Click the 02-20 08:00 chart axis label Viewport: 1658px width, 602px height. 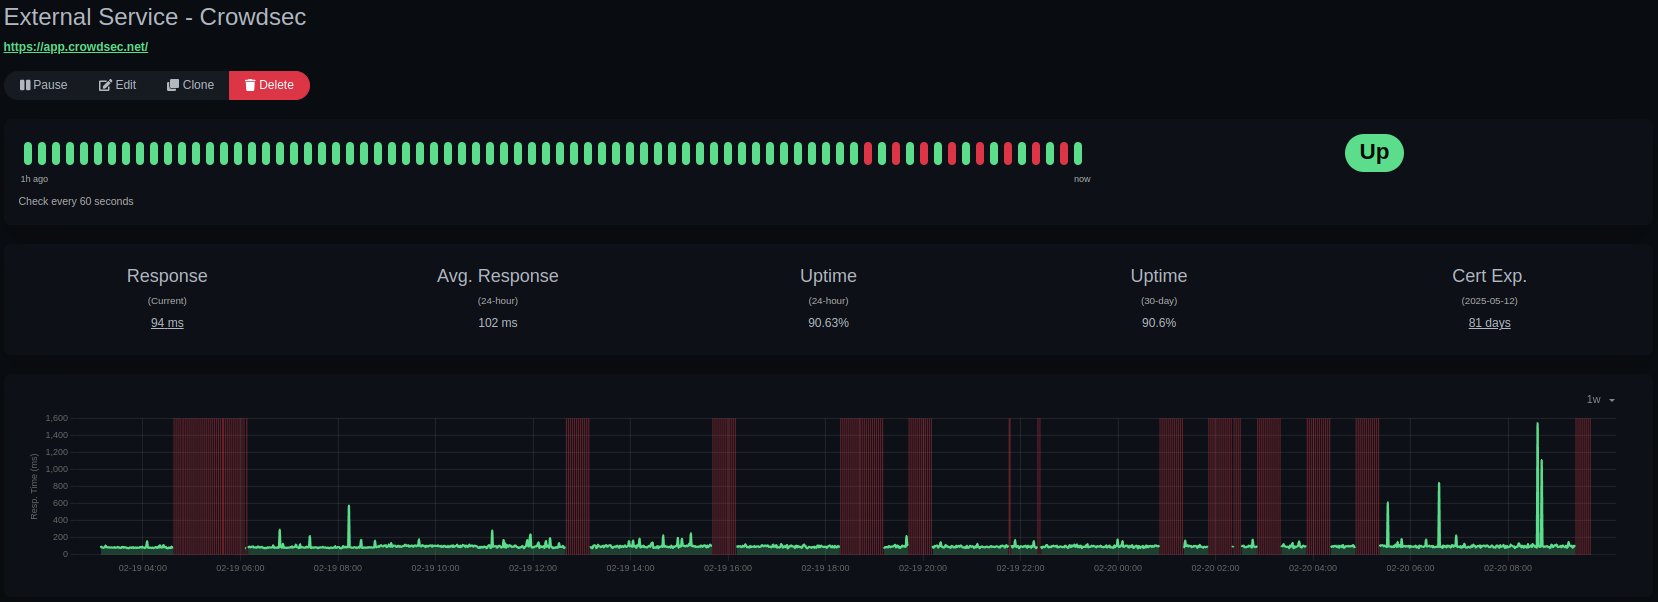click(1508, 568)
